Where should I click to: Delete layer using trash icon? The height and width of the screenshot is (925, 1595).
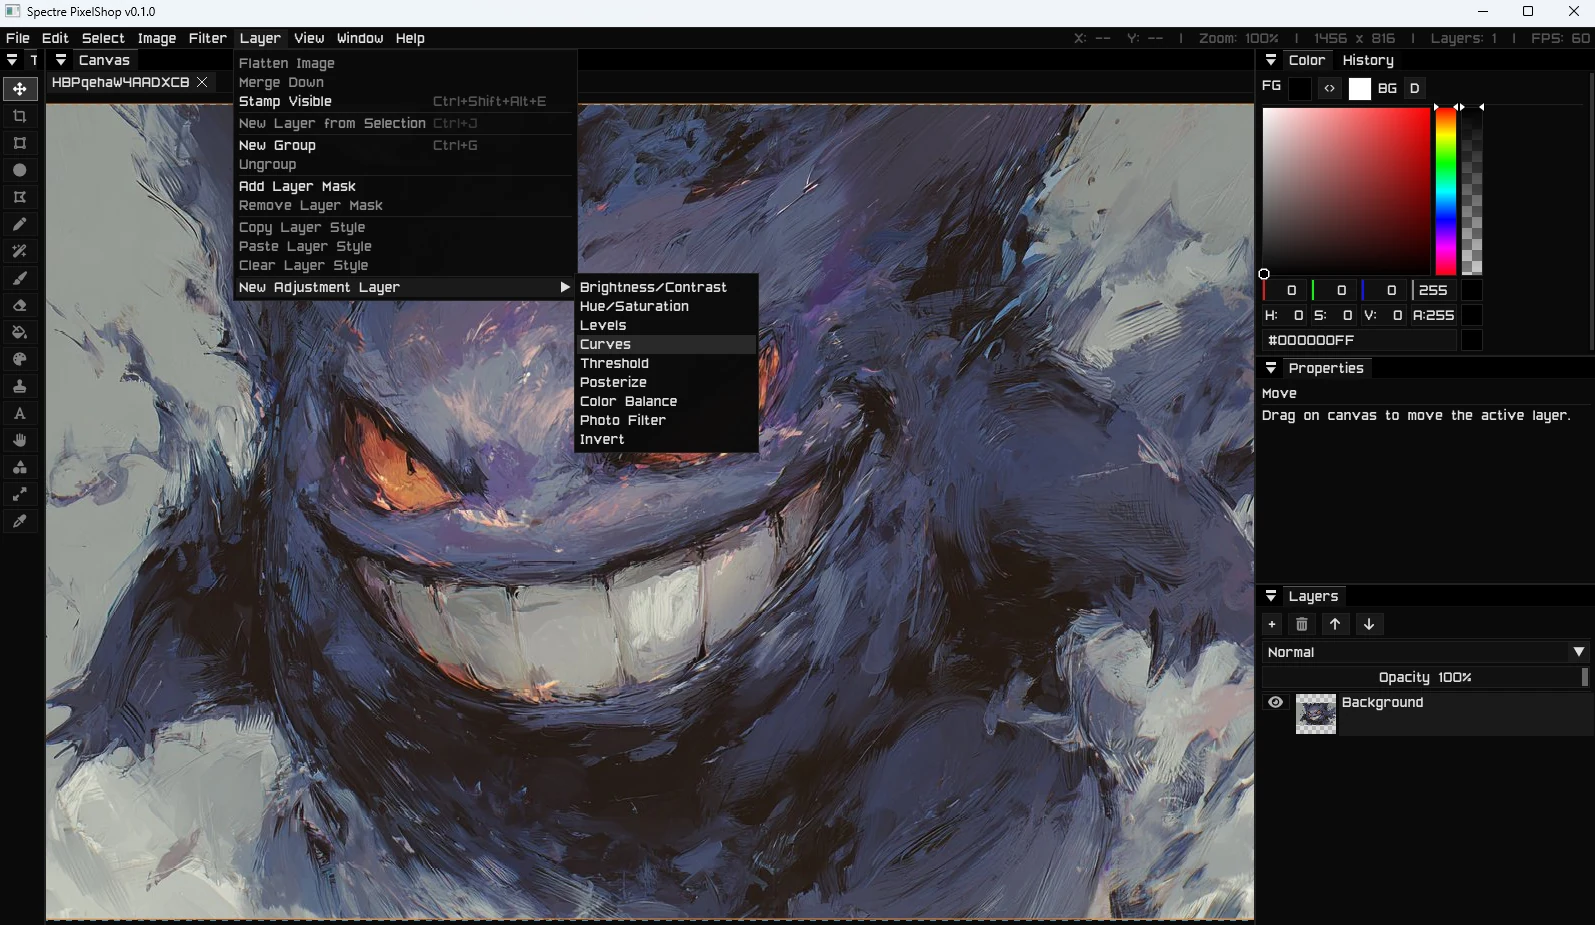click(x=1302, y=624)
